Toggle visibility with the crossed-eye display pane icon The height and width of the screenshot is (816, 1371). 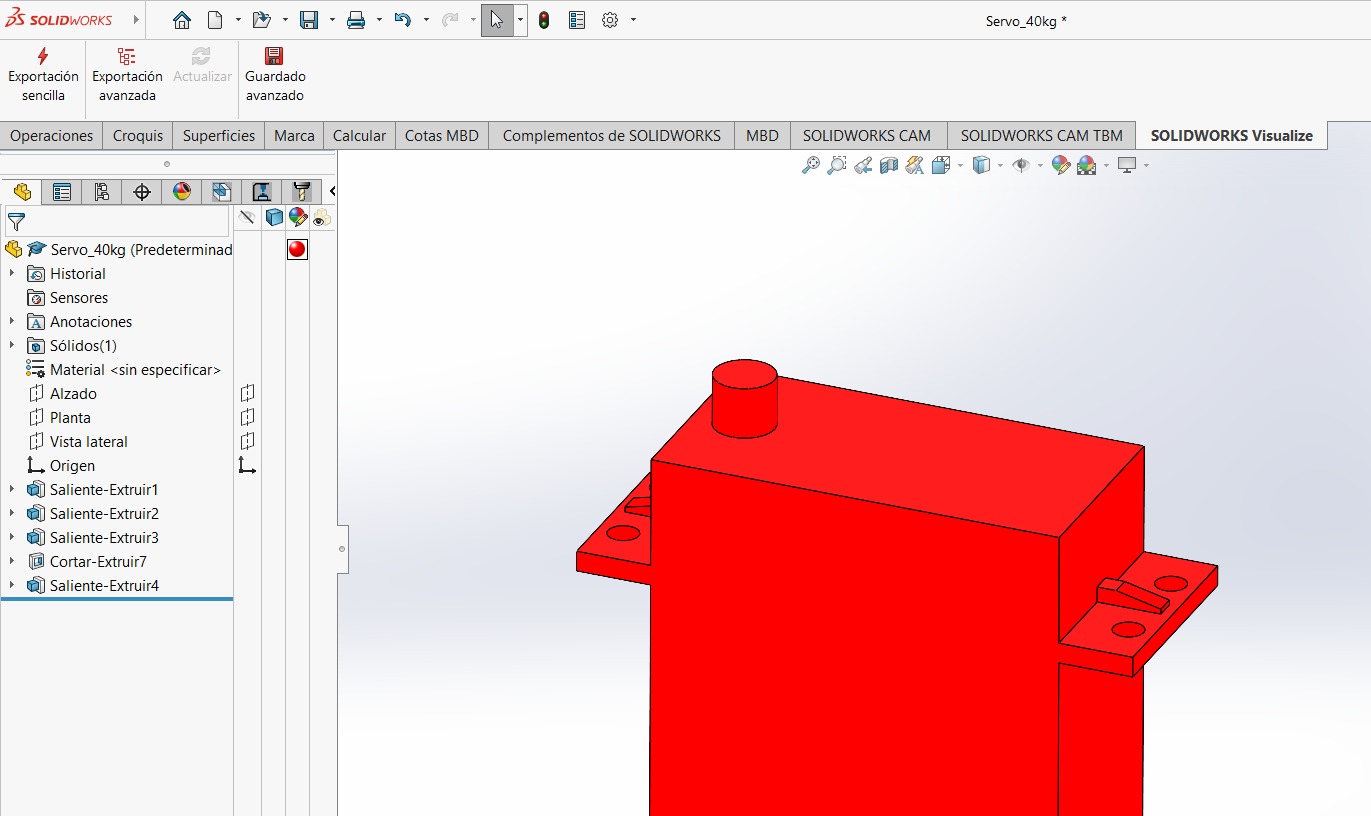coord(248,217)
